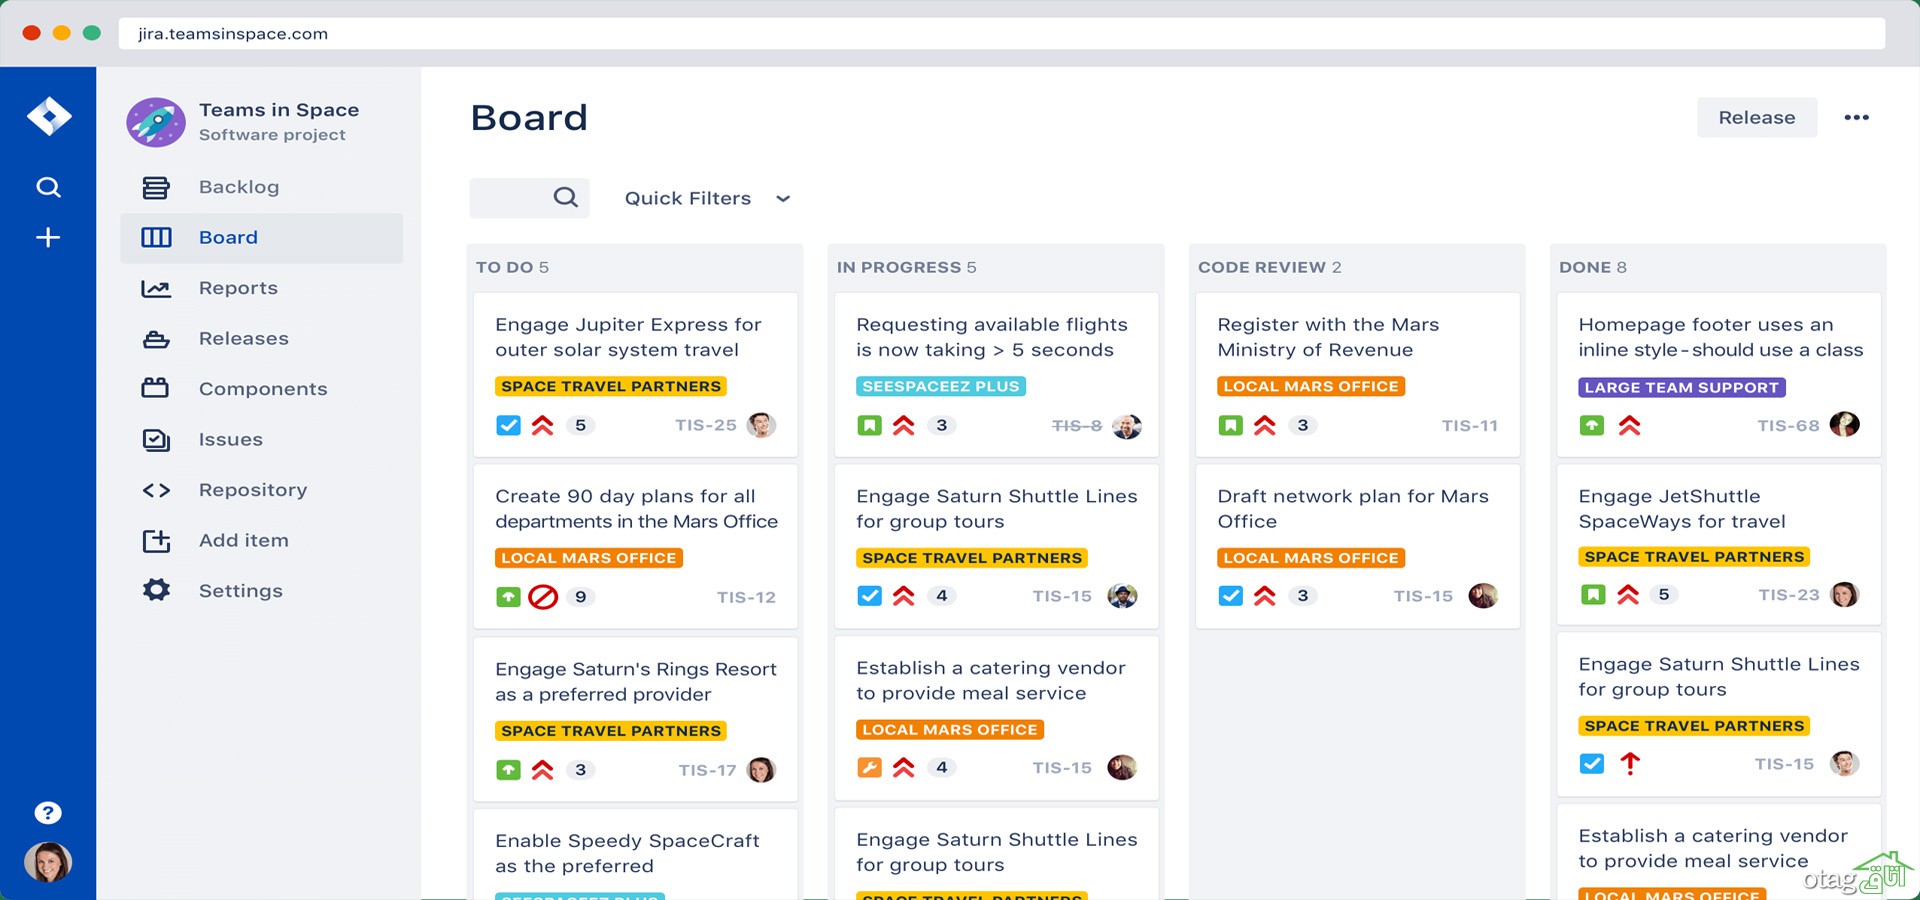Click the single red up-arrow priority icon
1920x900 pixels.
pyautogui.click(x=1630, y=764)
